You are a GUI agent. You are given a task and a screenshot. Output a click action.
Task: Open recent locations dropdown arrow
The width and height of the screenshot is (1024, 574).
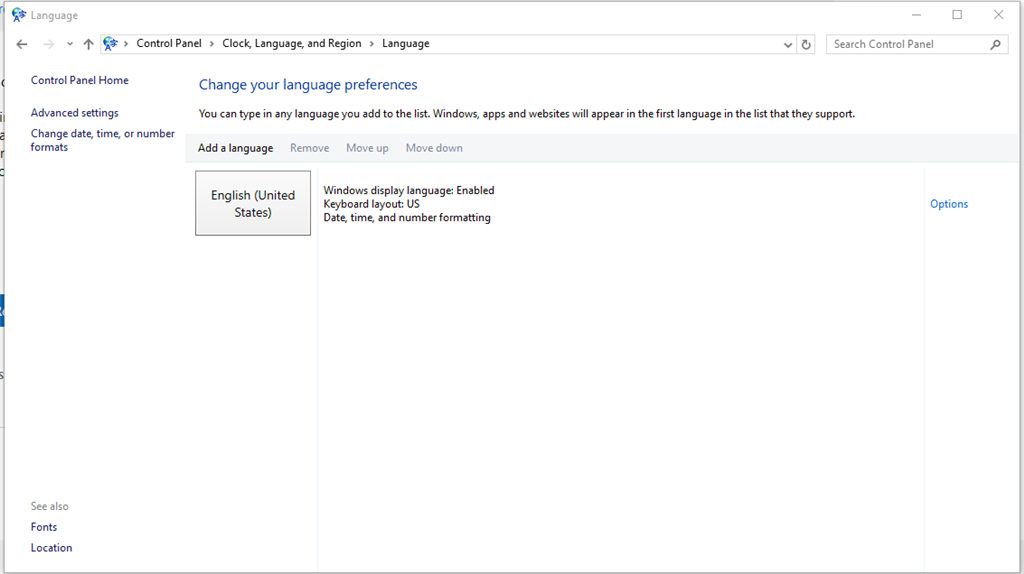69,44
